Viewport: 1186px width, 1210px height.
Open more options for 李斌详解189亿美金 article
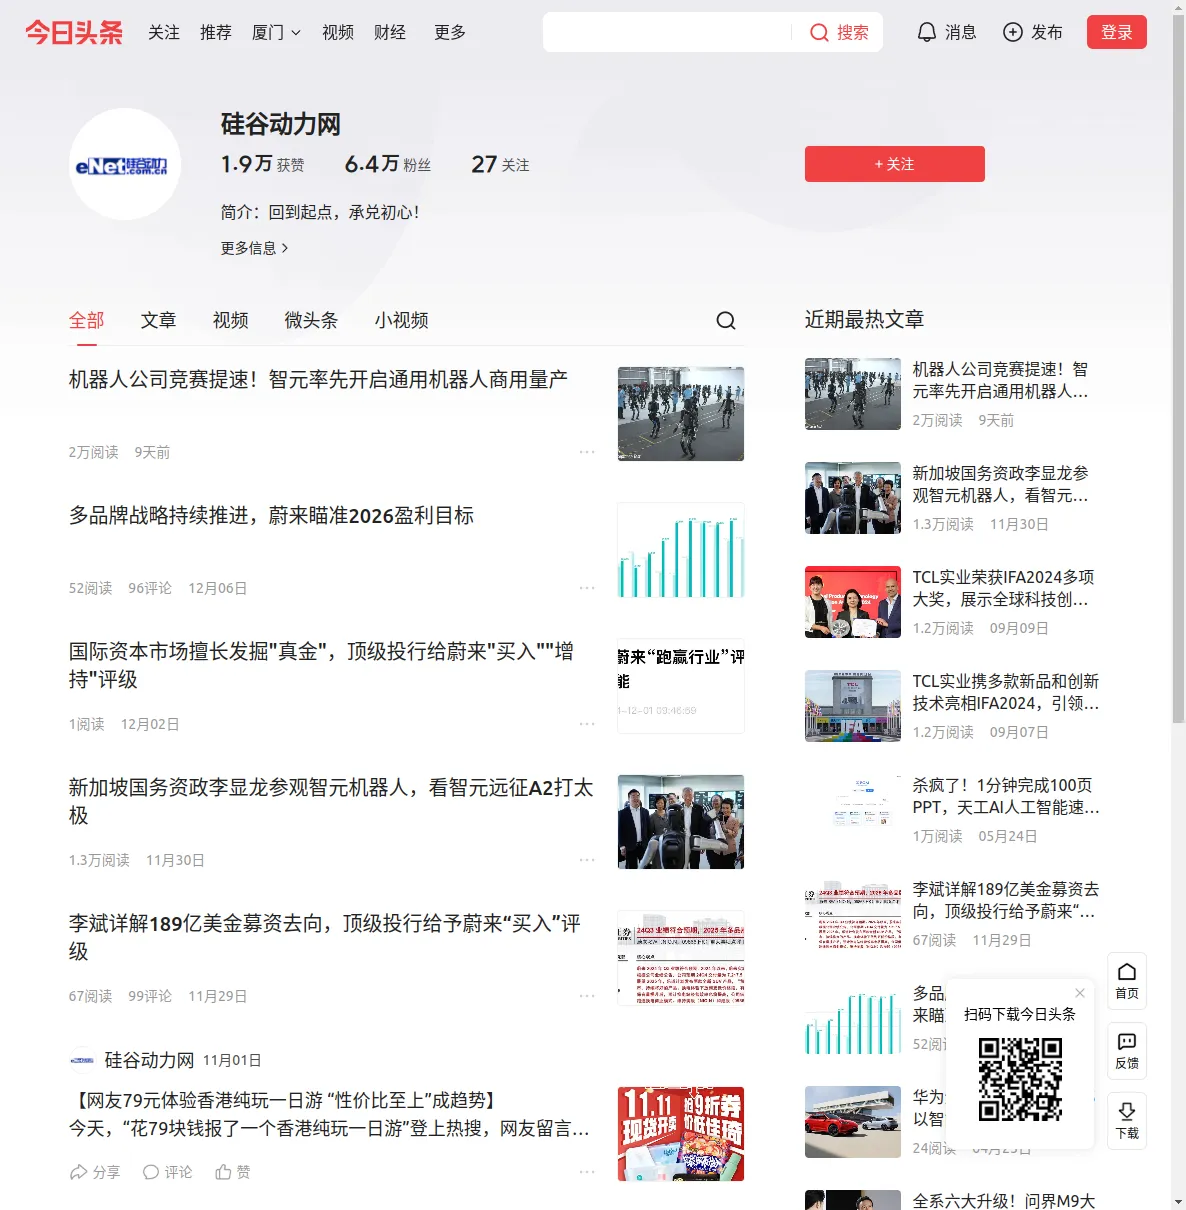tap(587, 996)
